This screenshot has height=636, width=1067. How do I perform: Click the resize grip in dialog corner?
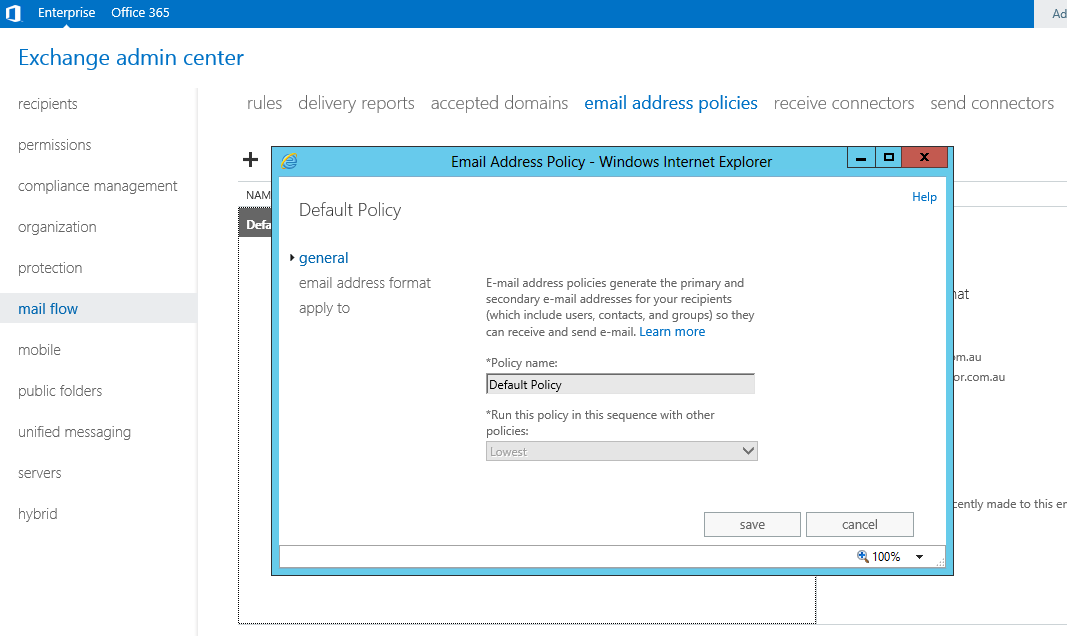pos(940,562)
